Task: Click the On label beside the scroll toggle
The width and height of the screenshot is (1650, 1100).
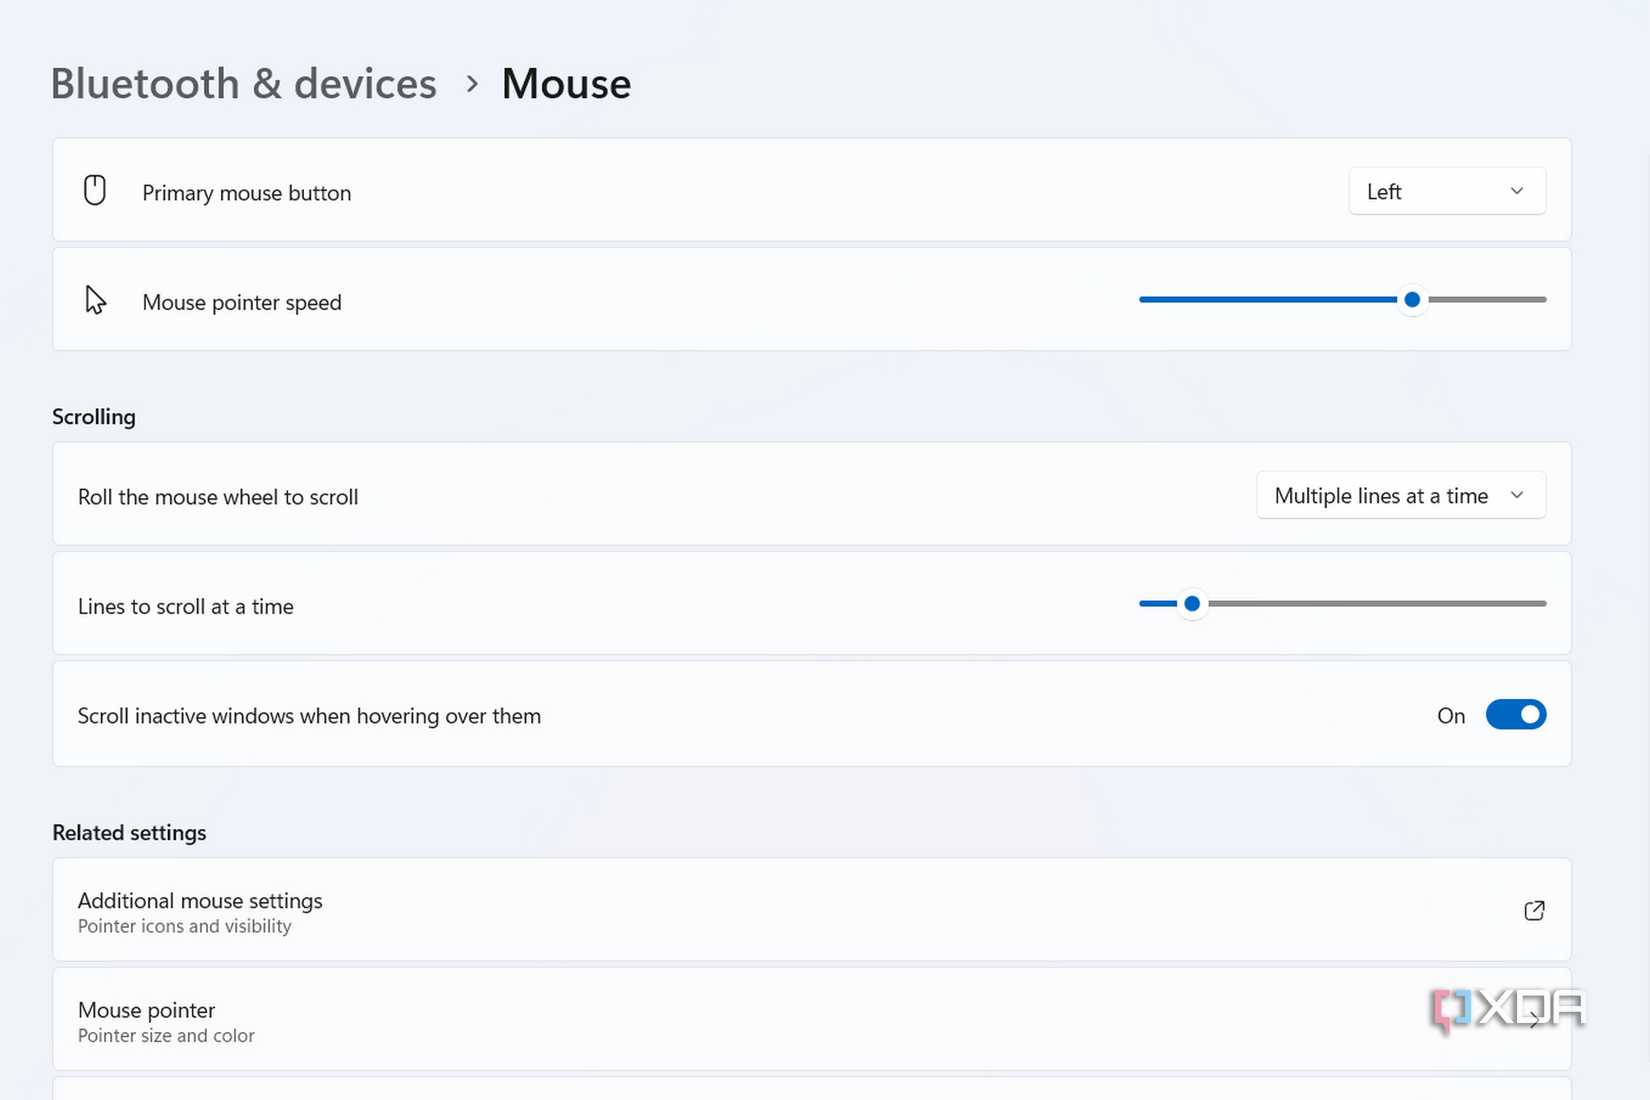Action: tap(1451, 716)
